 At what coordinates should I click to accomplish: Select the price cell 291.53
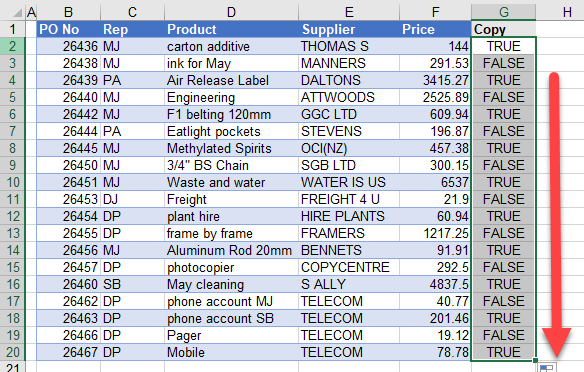tap(435, 63)
